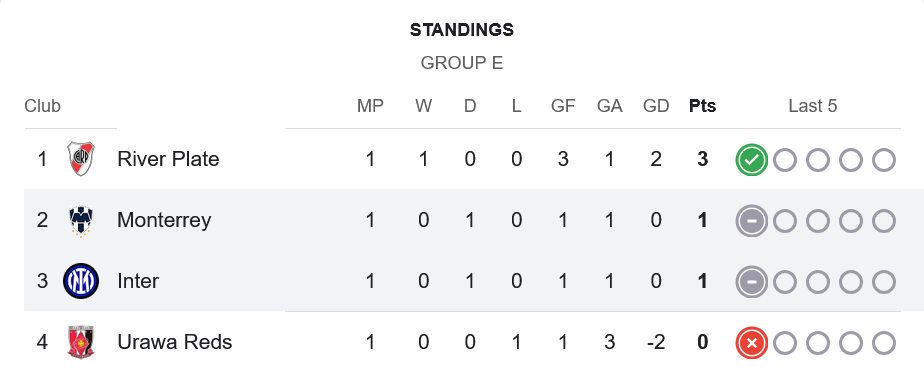Click the Urawa Reds club crest
Image resolution: width=924 pixels, height=390 pixels.
click(x=81, y=342)
